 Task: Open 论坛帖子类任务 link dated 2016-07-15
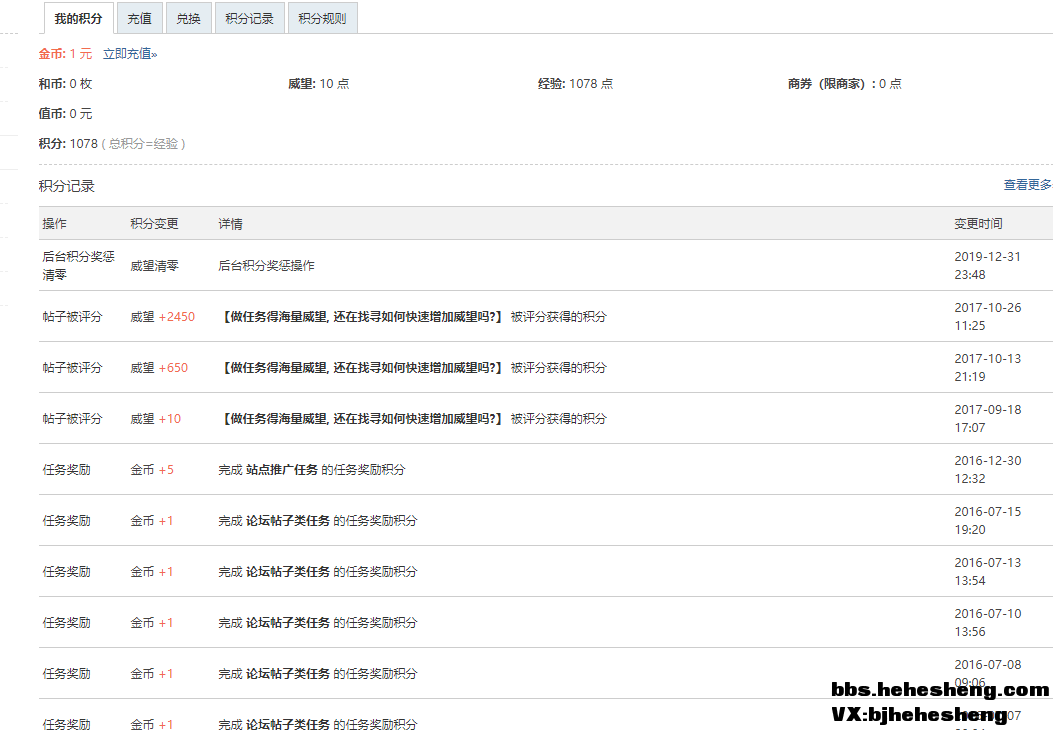pyautogui.click(x=288, y=521)
